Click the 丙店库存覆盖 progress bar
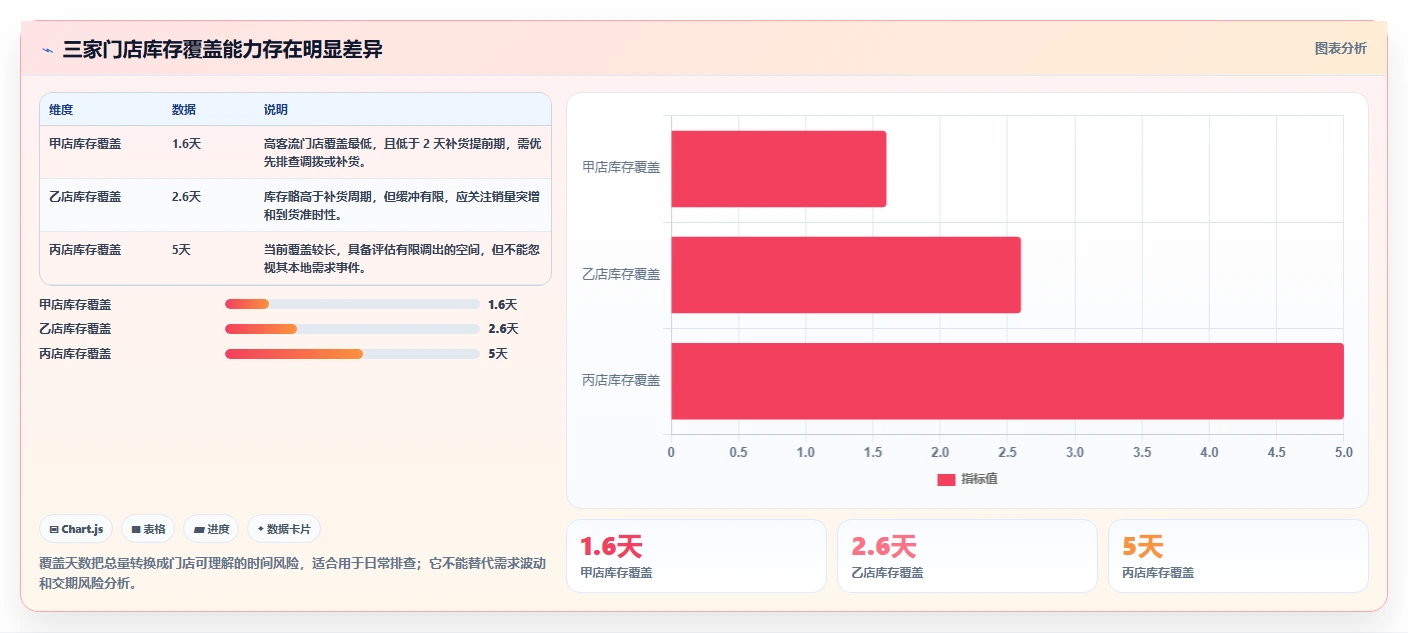 click(352, 353)
